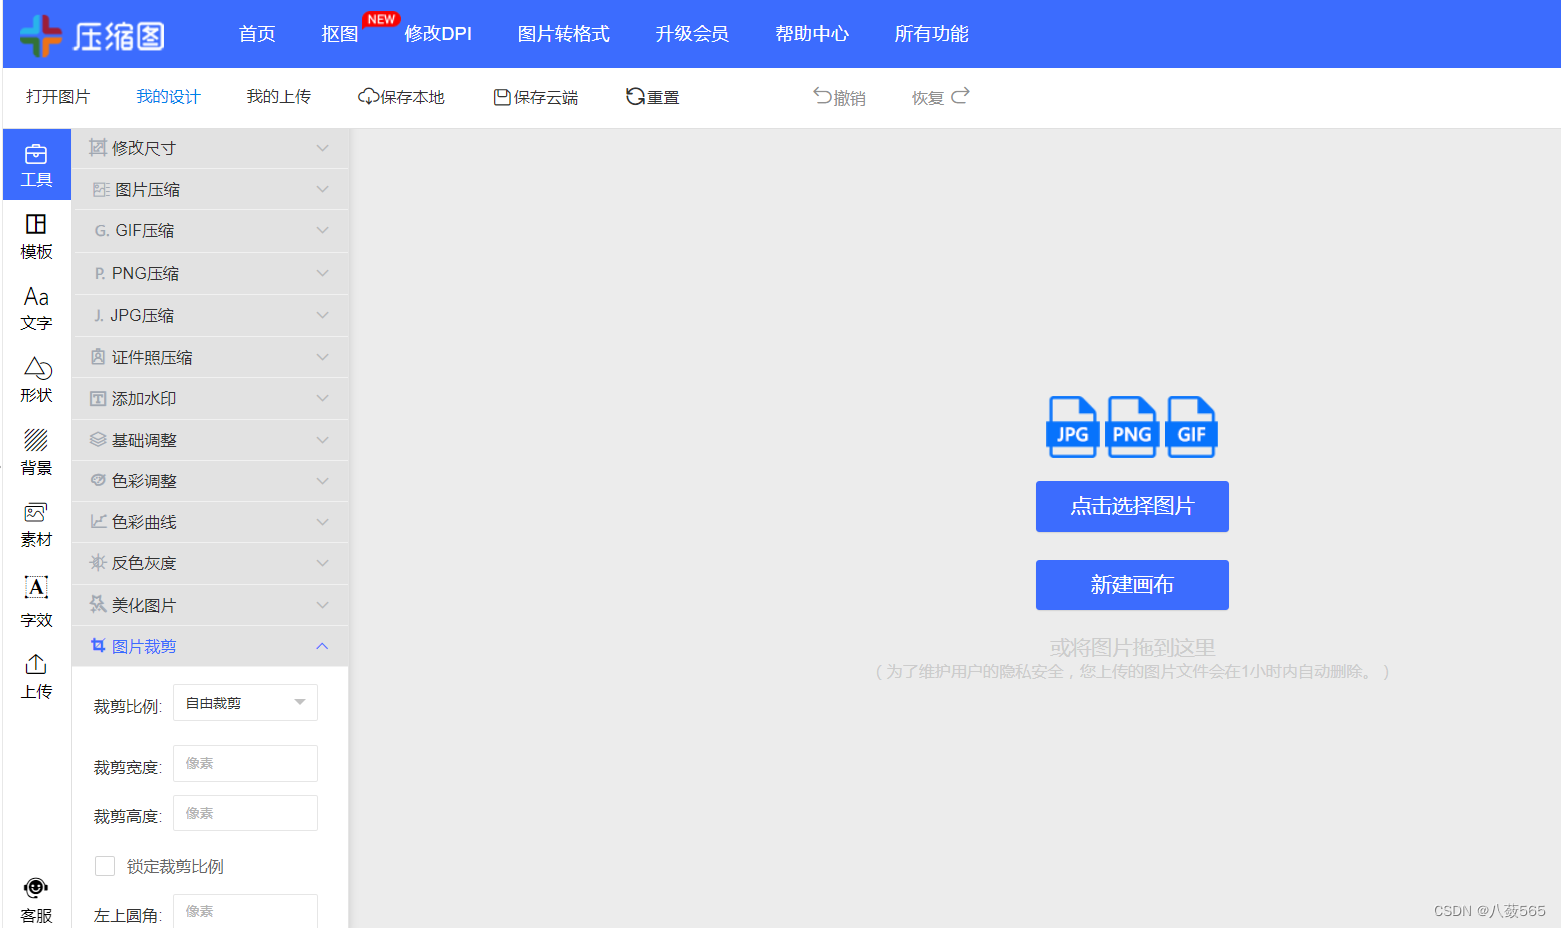Click the 压缩图 logo

[92, 35]
